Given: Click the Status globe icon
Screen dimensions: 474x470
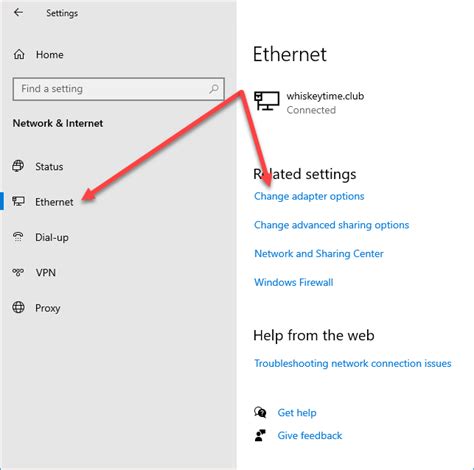Looking at the screenshot, I should tap(18, 166).
